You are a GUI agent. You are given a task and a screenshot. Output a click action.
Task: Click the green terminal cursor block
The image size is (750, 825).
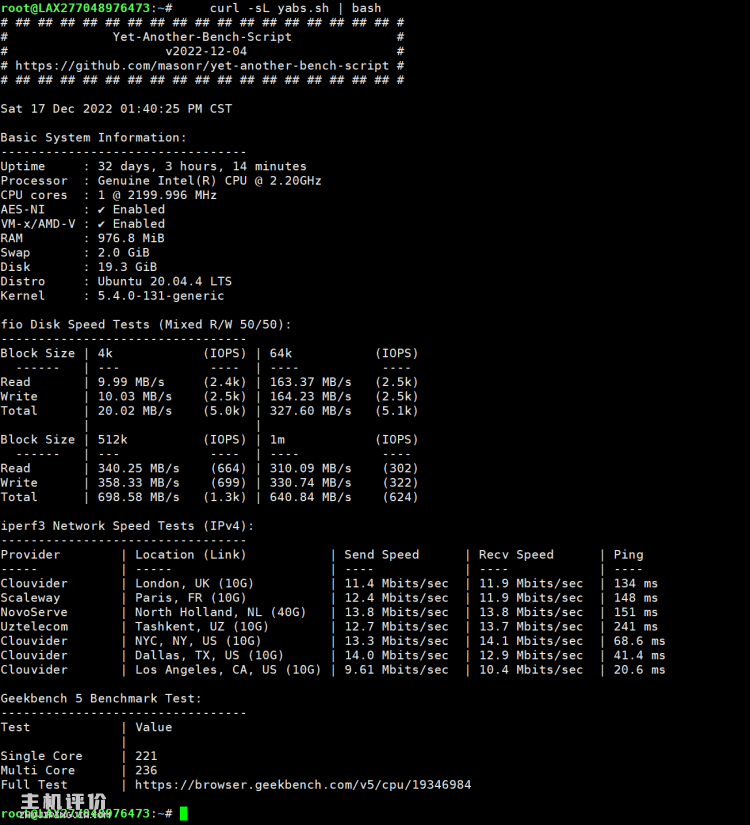point(184,813)
